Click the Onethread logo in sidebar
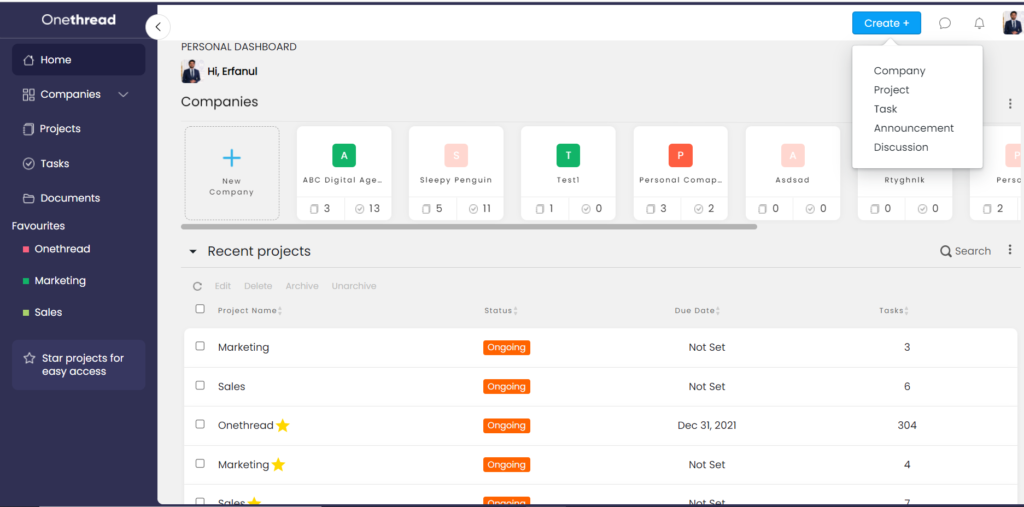1024x507 pixels. (78, 20)
